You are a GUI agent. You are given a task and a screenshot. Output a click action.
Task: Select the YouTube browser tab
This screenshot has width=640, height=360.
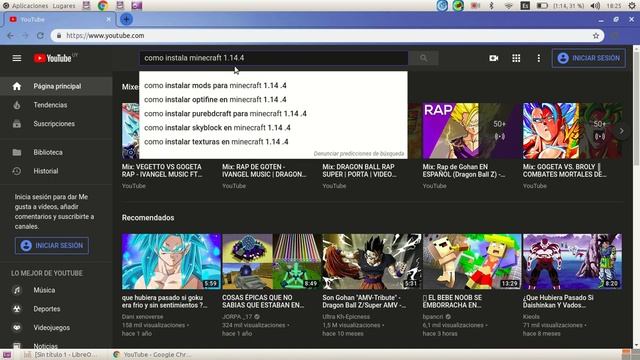point(60,19)
